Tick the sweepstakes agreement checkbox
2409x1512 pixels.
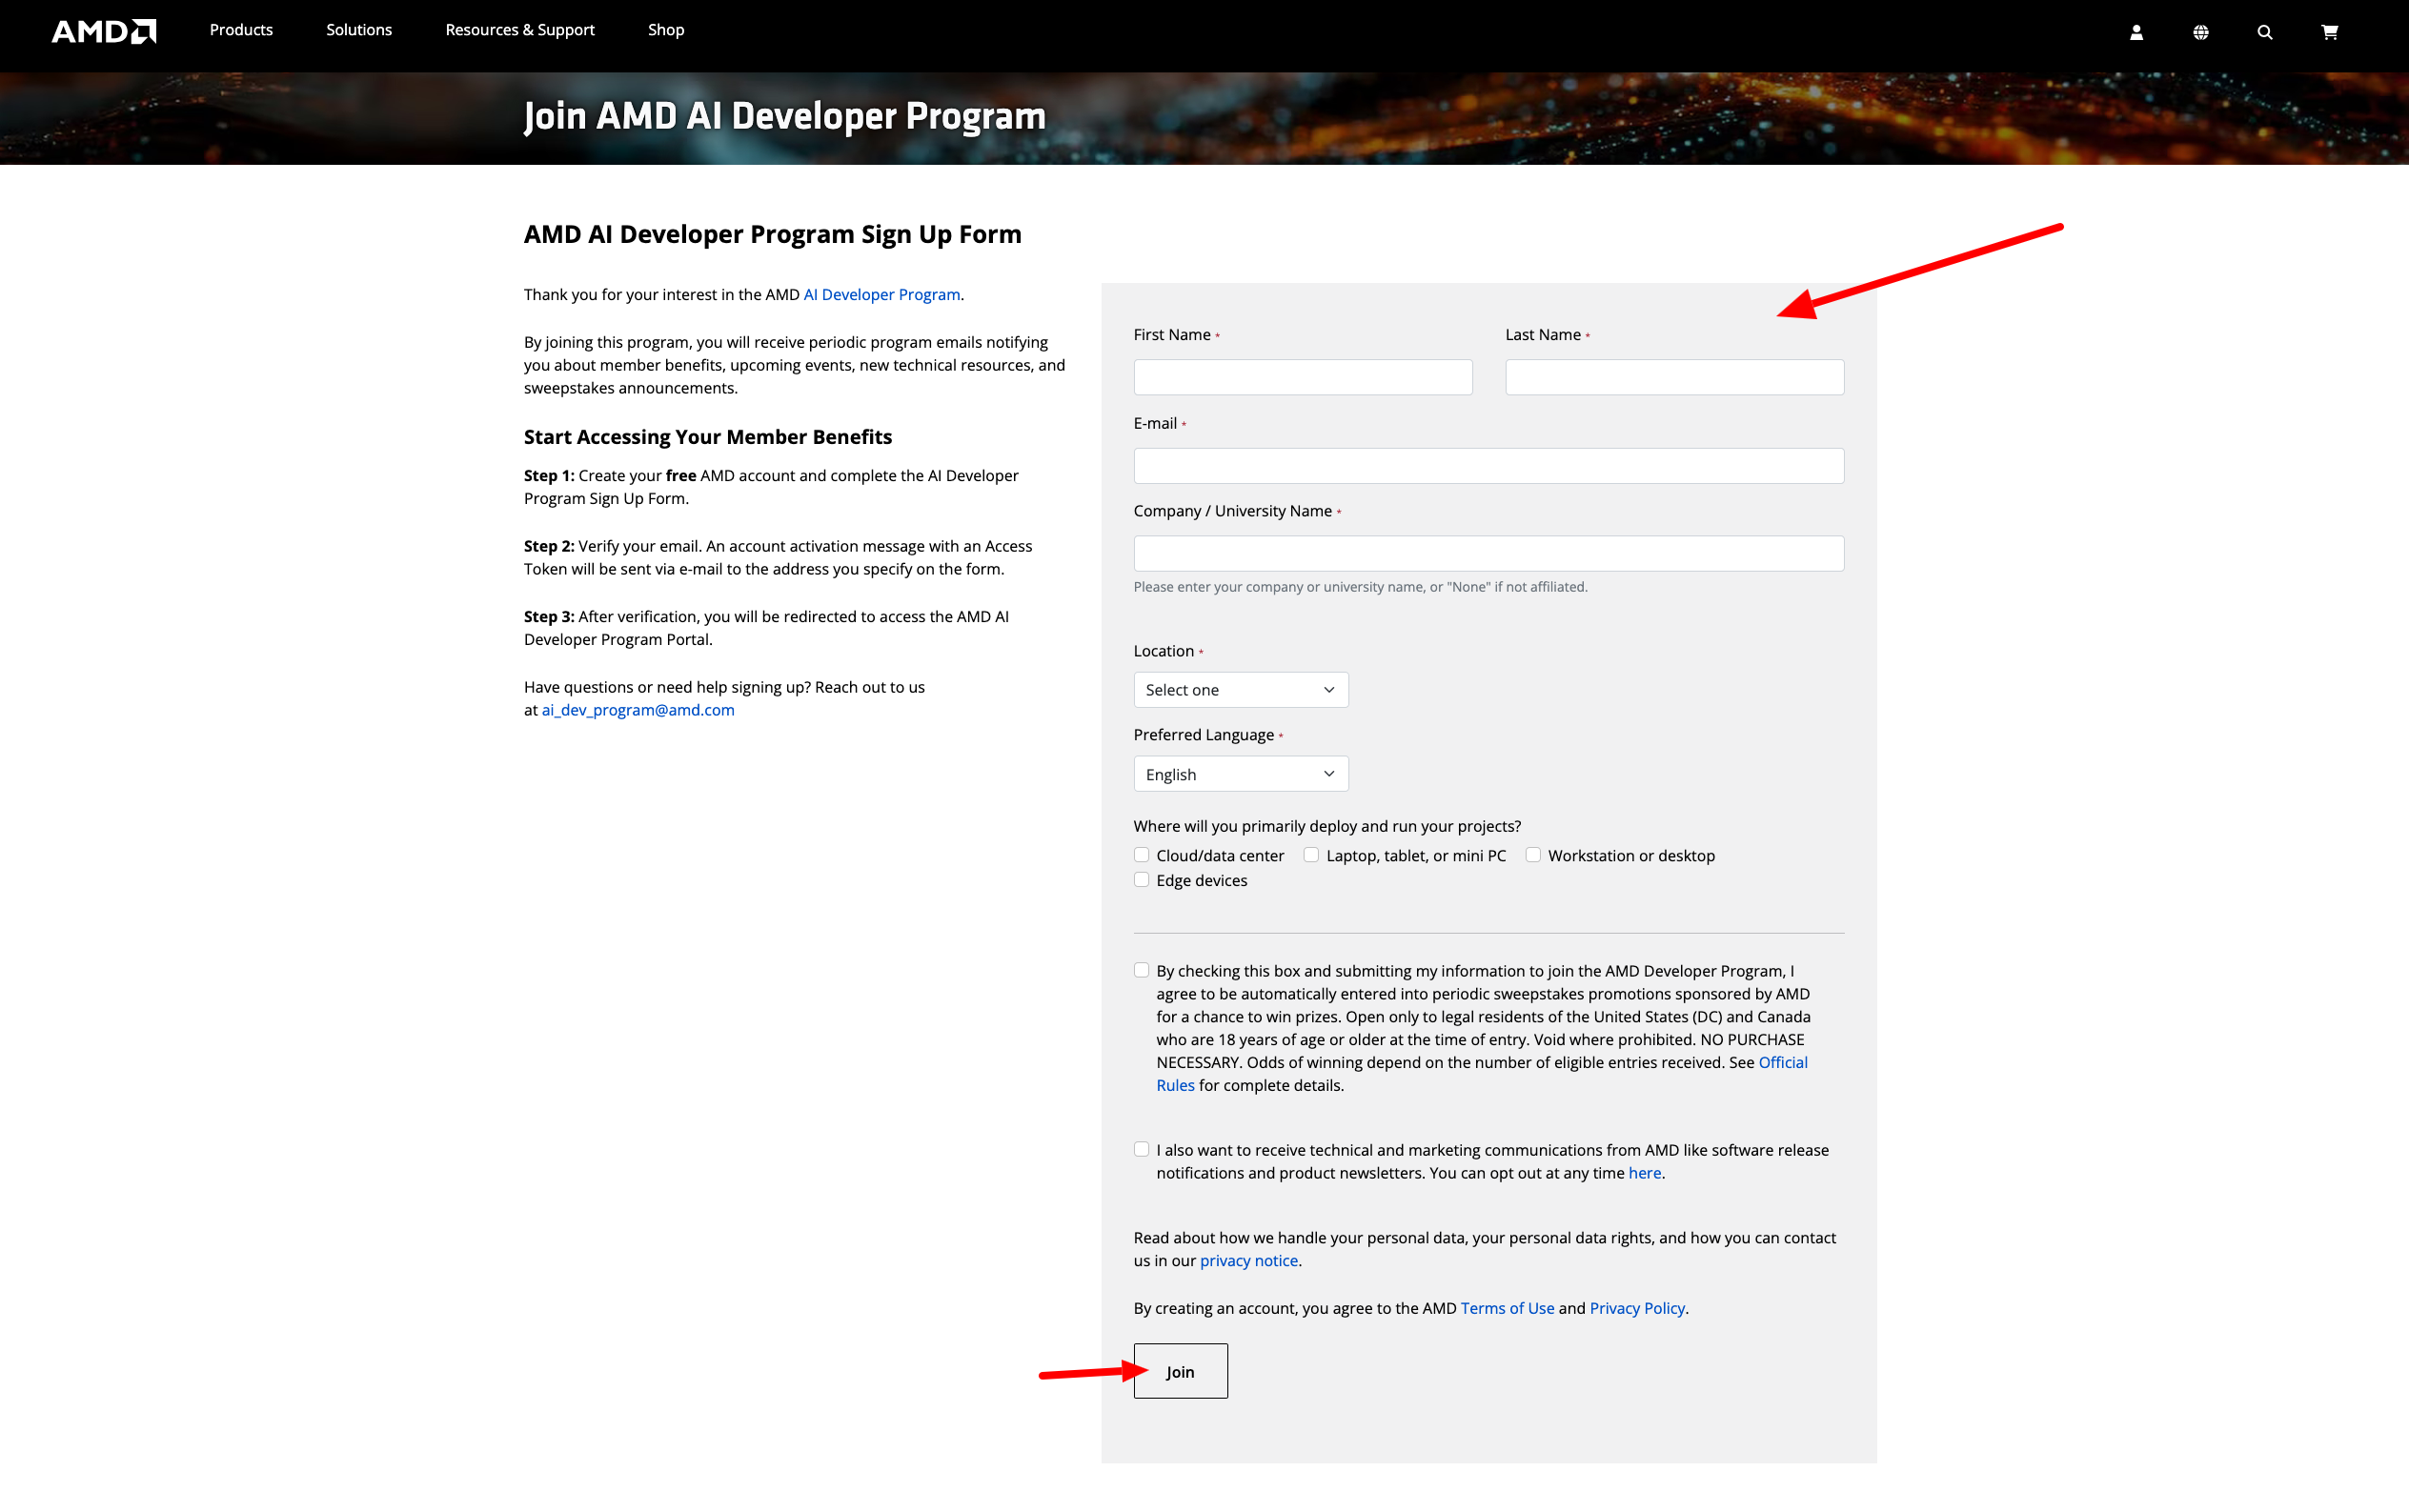(1141, 970)
